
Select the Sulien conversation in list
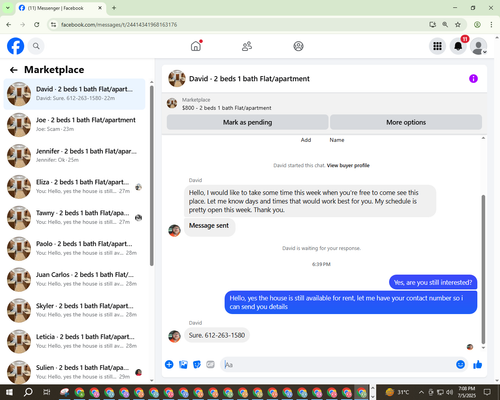click(x=74, y=372)
